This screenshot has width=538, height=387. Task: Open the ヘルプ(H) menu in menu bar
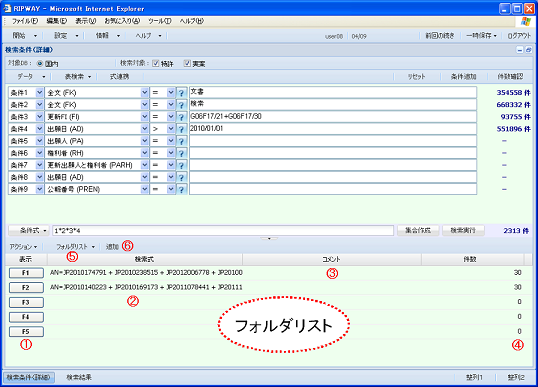coord(191,21)
